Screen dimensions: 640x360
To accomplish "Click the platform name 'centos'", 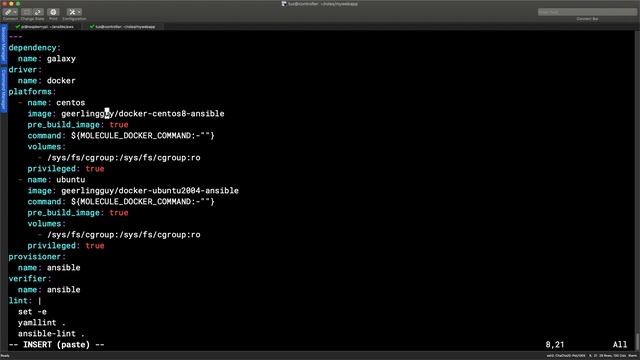I will 71,103.
